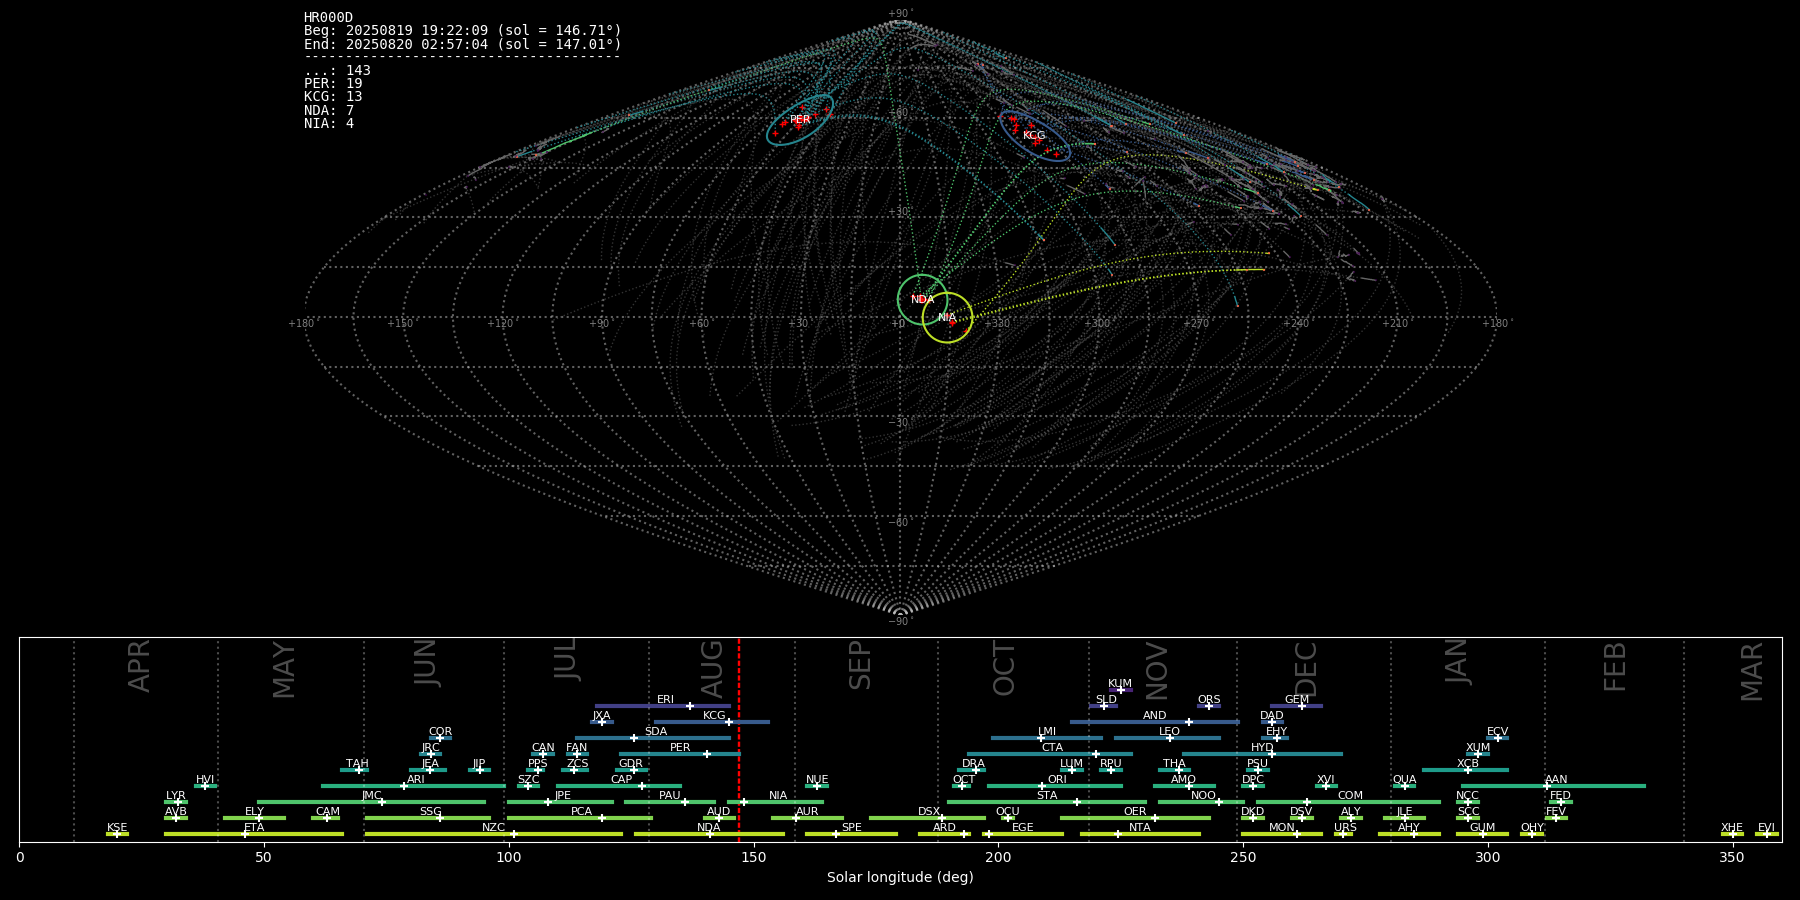Click the AUG month label in timeline
Image resolution: width=1800 pixels, height=900 pixels.
pos(712,669)
